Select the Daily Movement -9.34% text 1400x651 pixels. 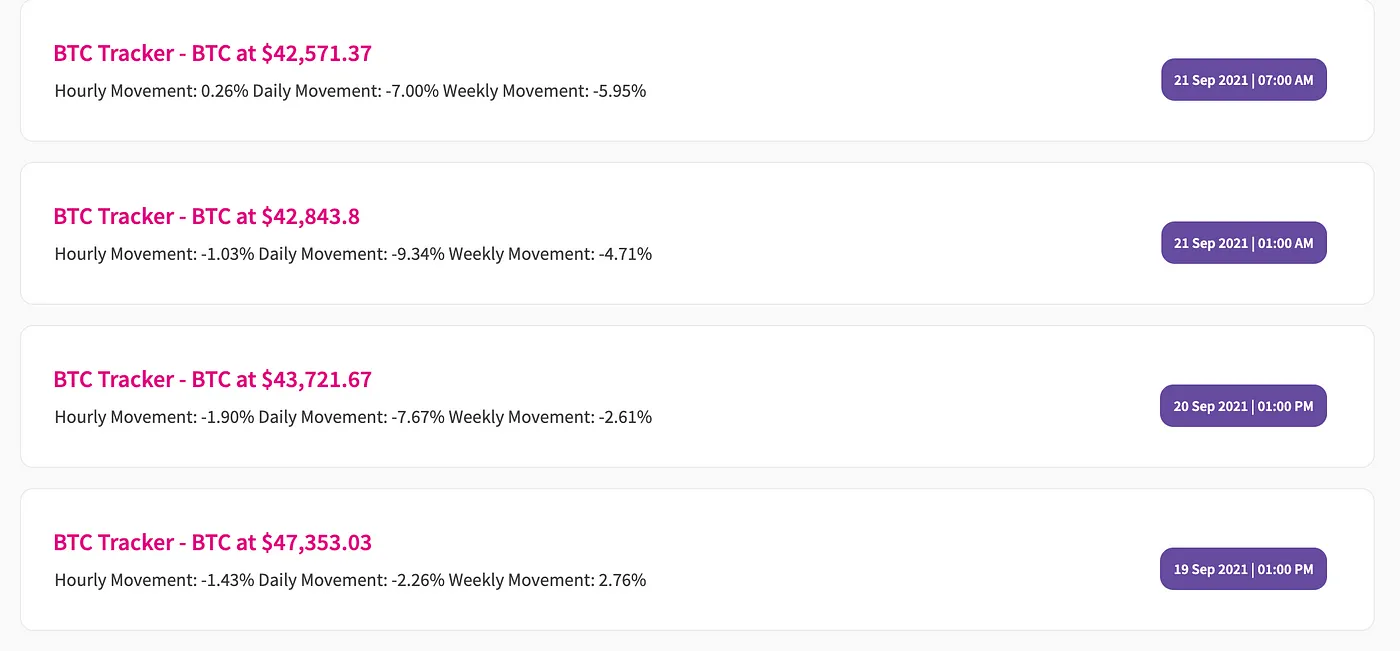coord(351,254)
